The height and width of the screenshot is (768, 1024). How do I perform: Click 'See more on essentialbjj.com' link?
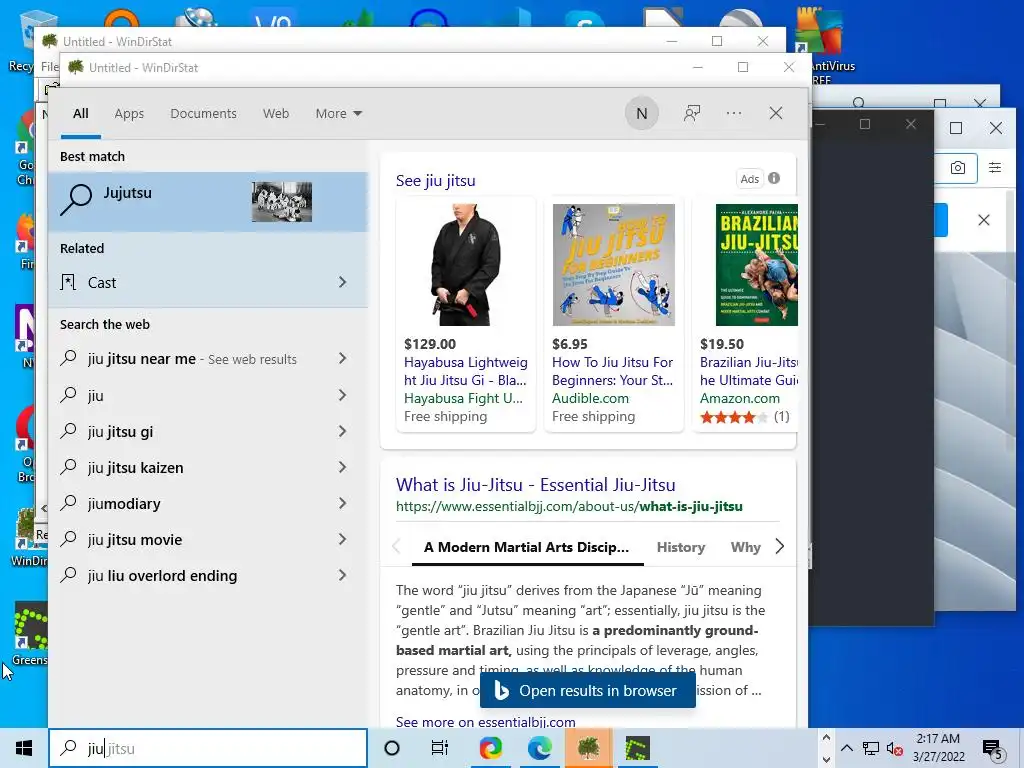[x=486, y=722]
